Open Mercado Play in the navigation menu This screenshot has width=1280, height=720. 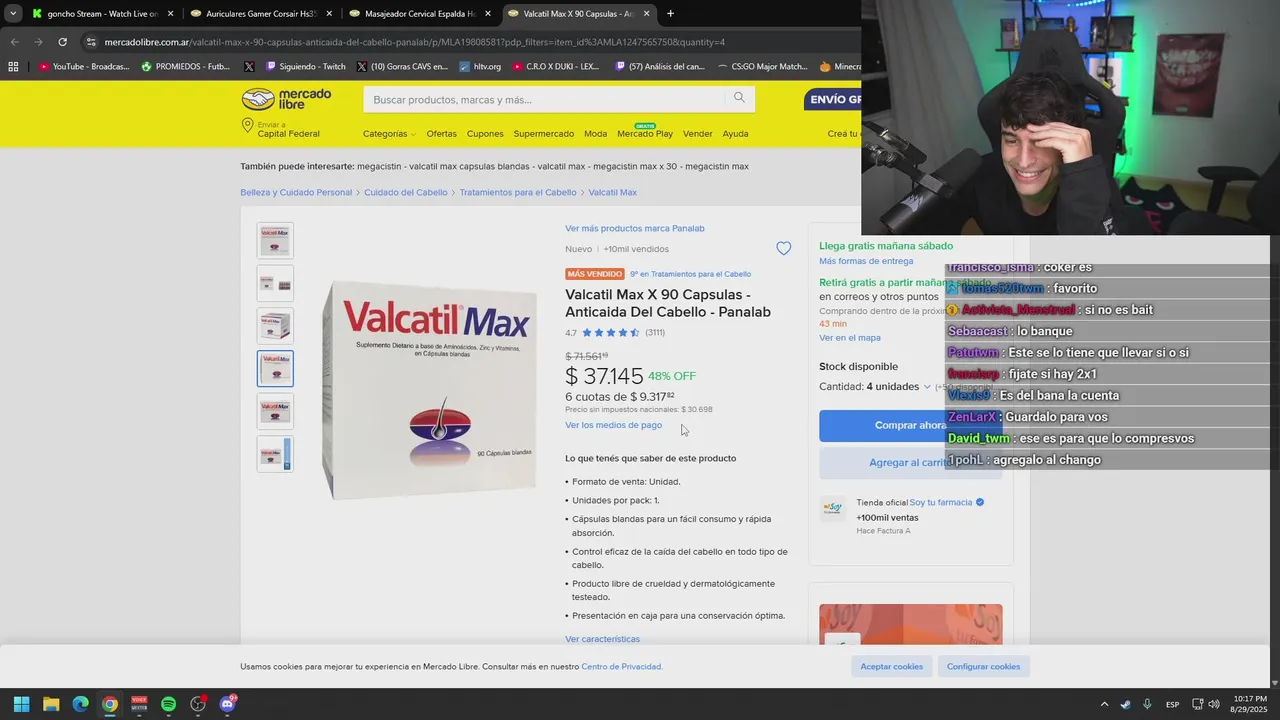pyautogui.click(x=645, y=134)
